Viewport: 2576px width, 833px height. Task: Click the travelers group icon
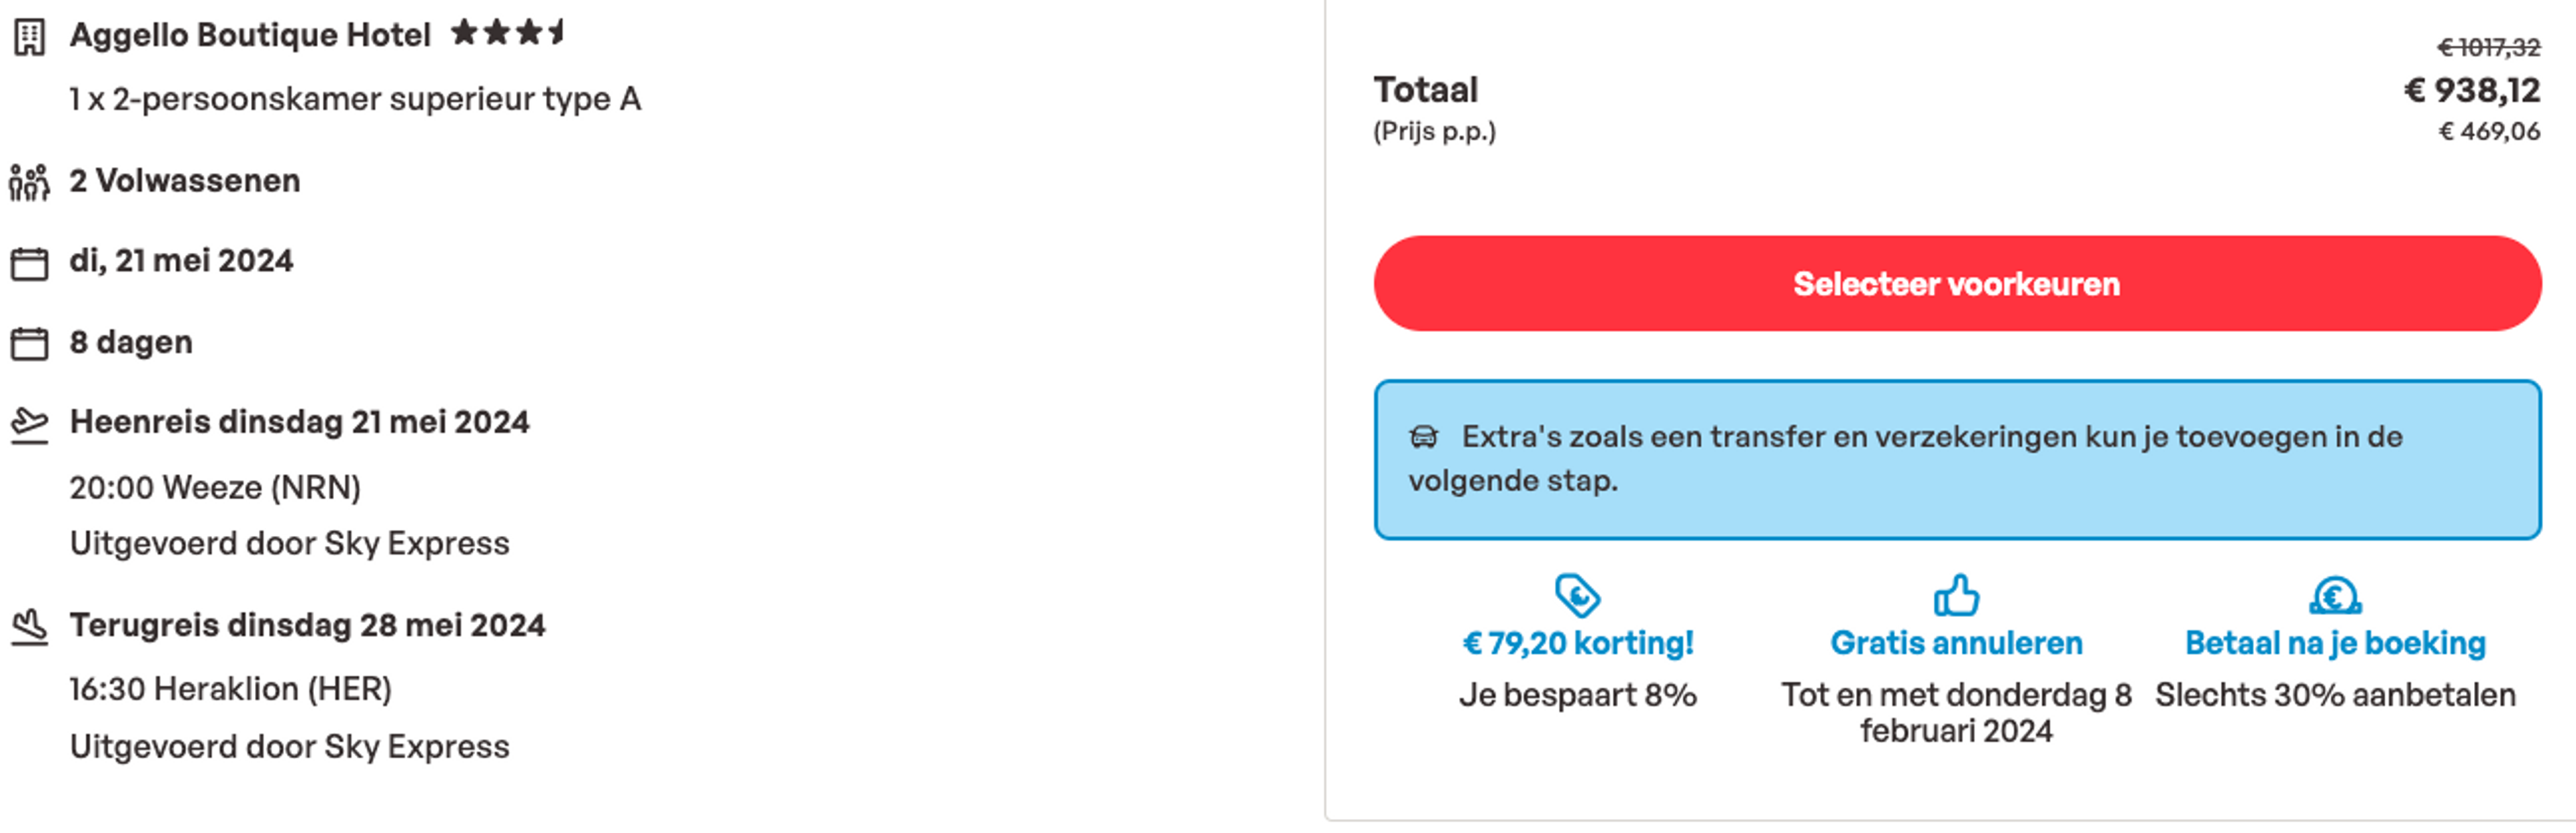tap(29, 182)
